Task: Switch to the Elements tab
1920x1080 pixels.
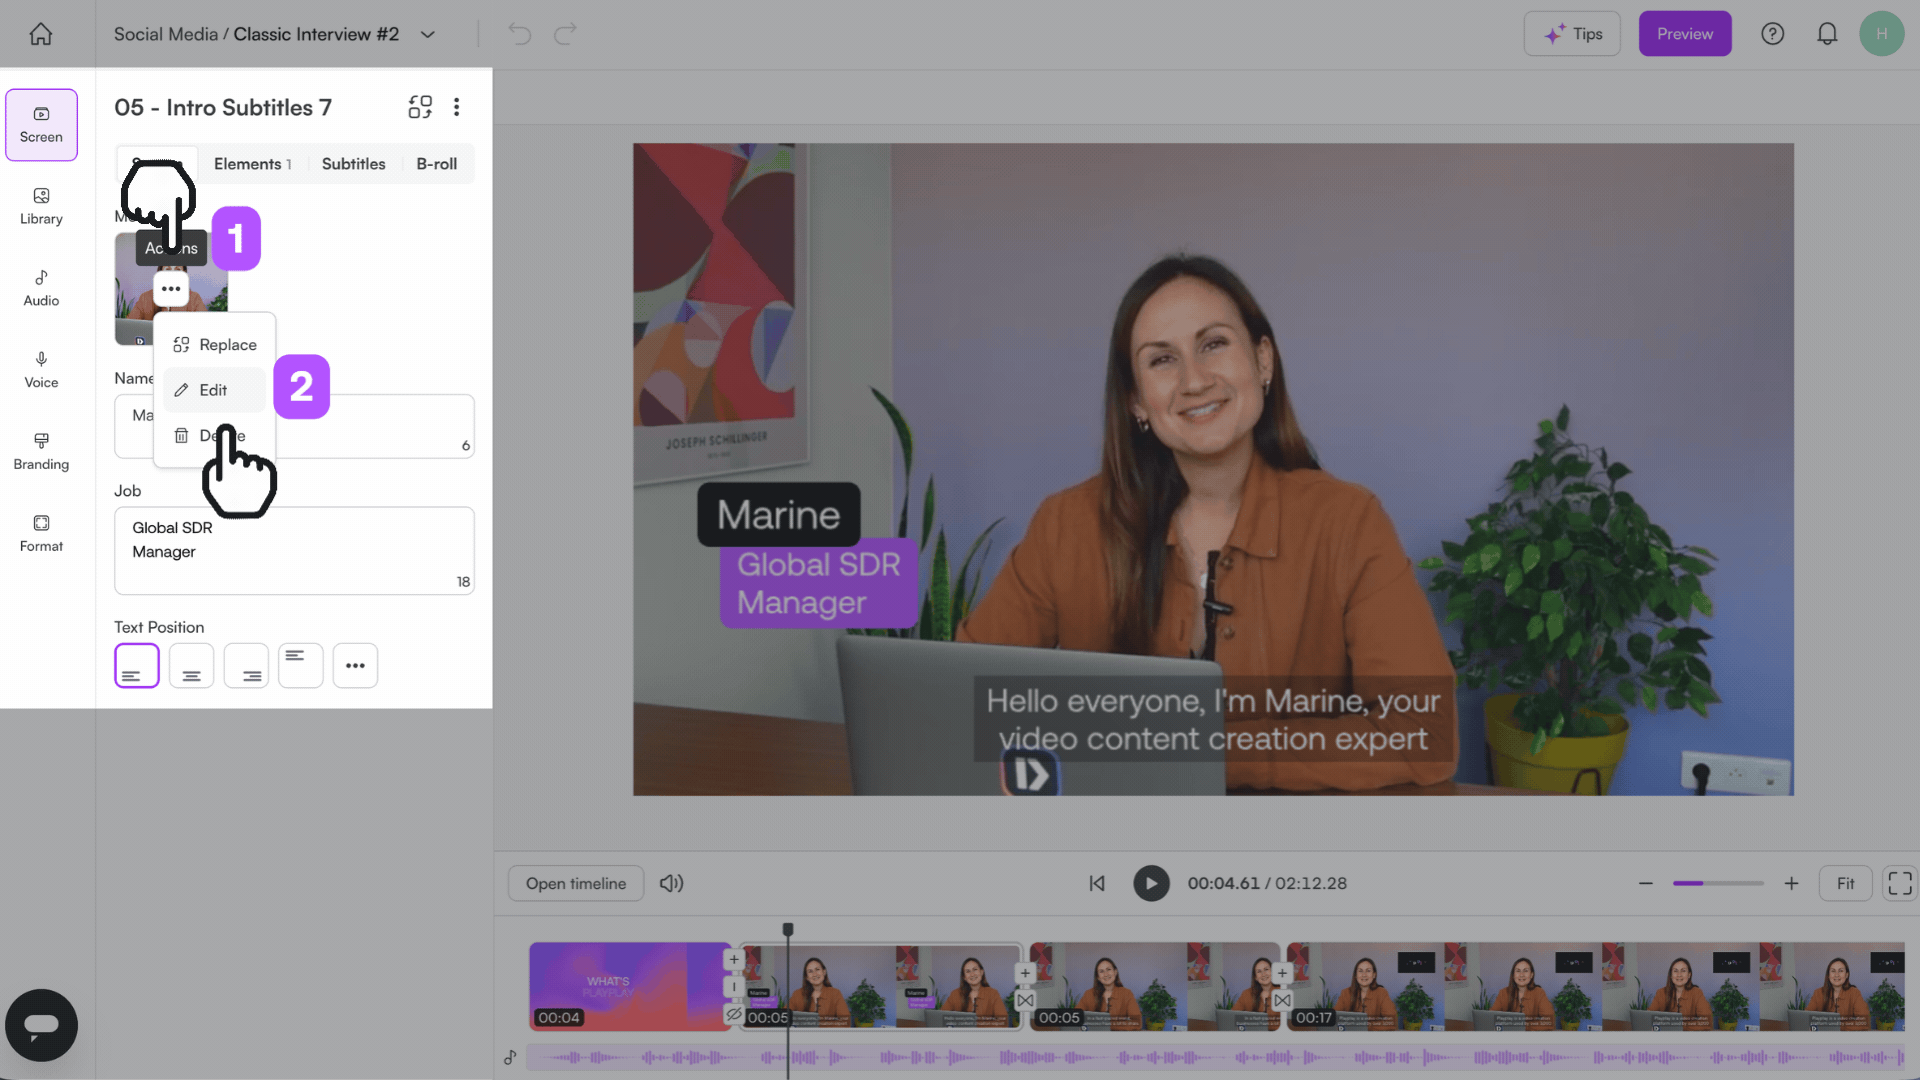Action: (252, 164)
